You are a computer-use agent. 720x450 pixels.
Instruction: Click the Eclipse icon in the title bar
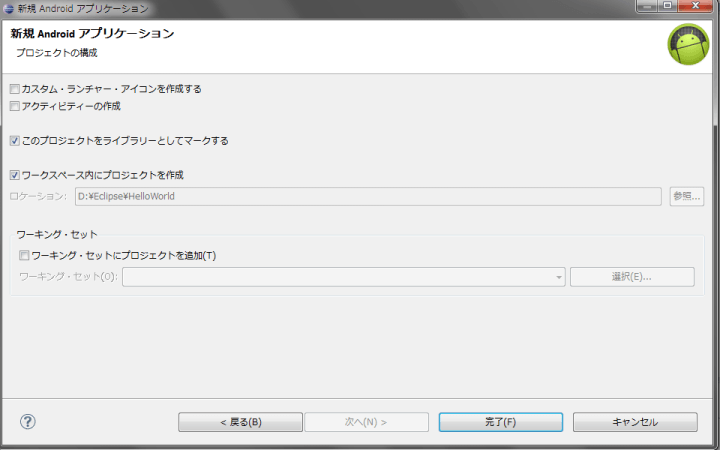[x=9, y=8]
